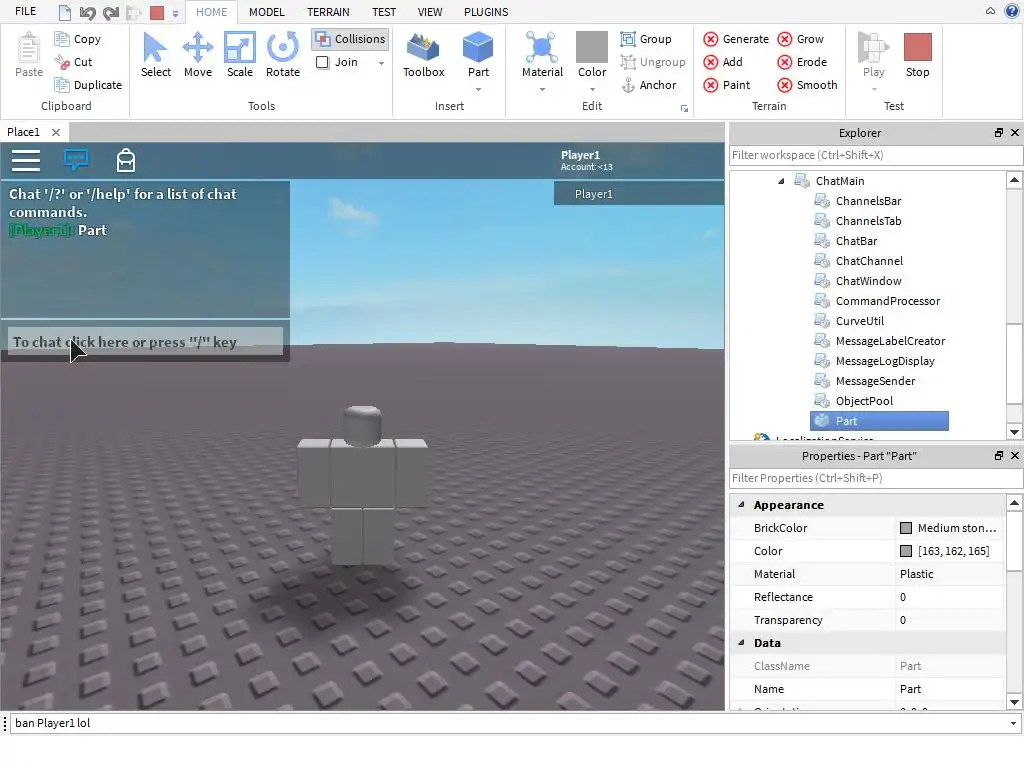Select the Grow terrain tool
This screenshot has height=768, width=1024.
(x=801, y=39)
